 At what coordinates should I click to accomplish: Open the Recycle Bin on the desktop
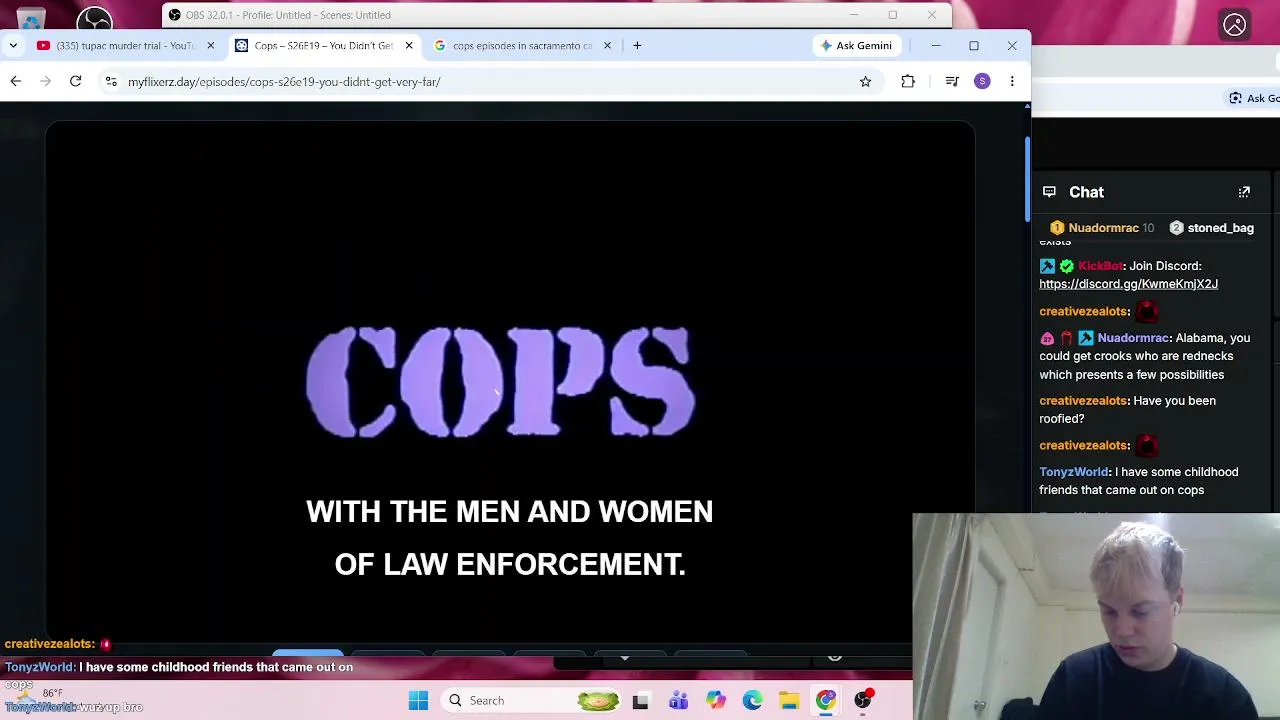pyautogui.click(x=30, y=18)
